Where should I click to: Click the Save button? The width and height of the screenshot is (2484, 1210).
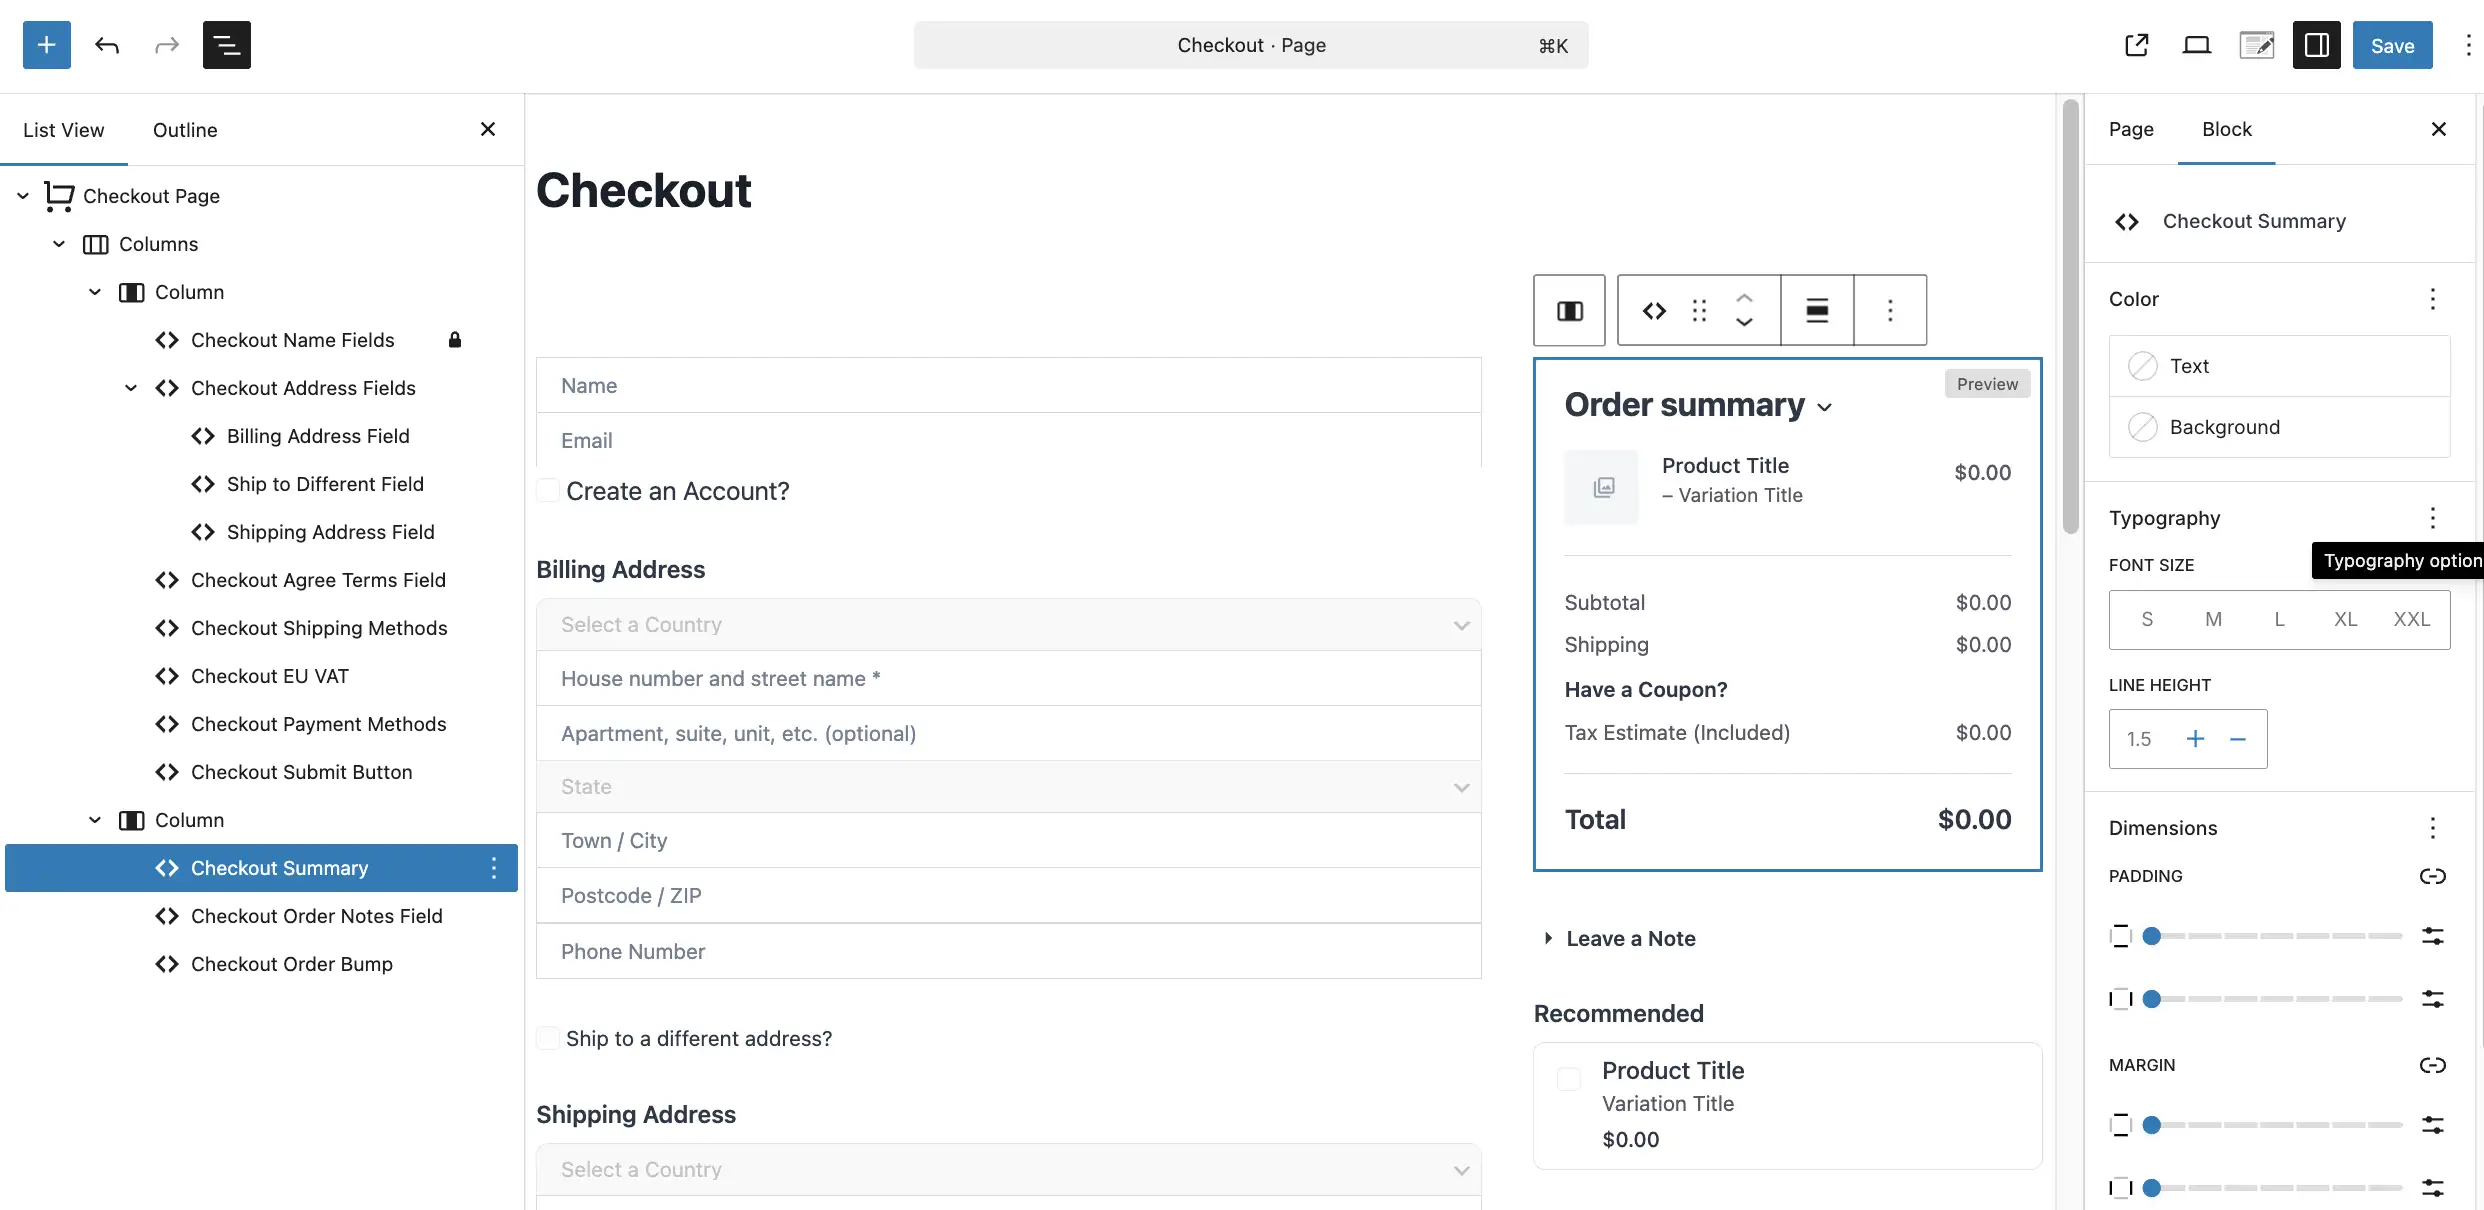pos(2392,45)
